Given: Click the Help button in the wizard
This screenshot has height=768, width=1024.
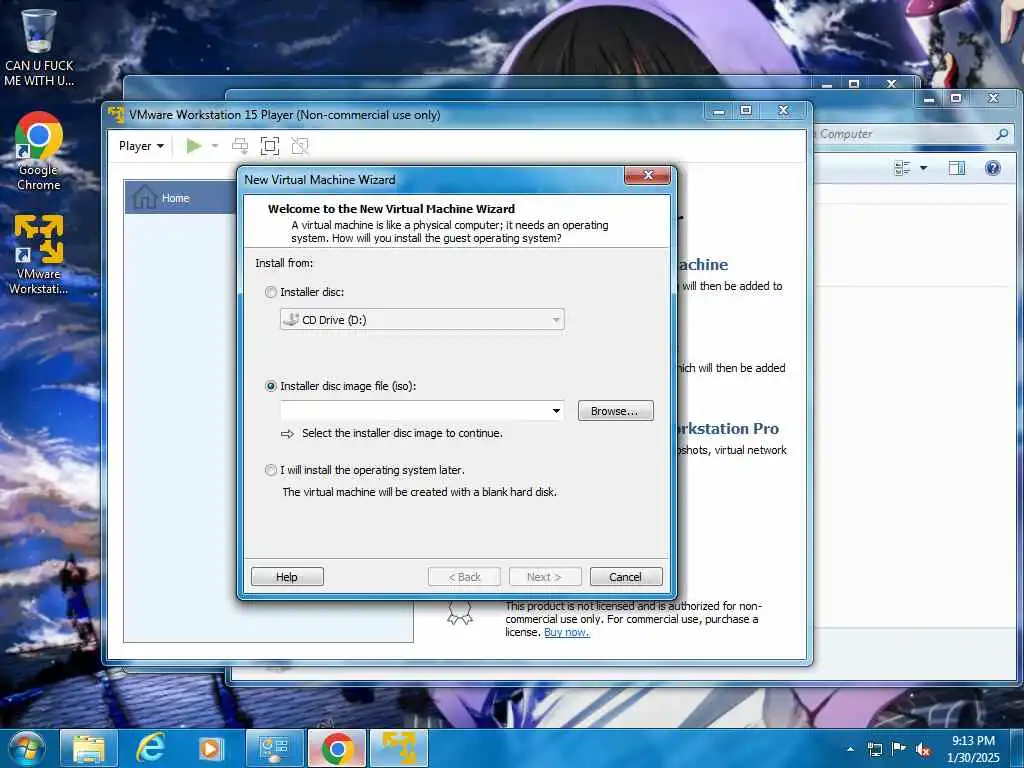Looking at the screenshot, I should [287, 577].
